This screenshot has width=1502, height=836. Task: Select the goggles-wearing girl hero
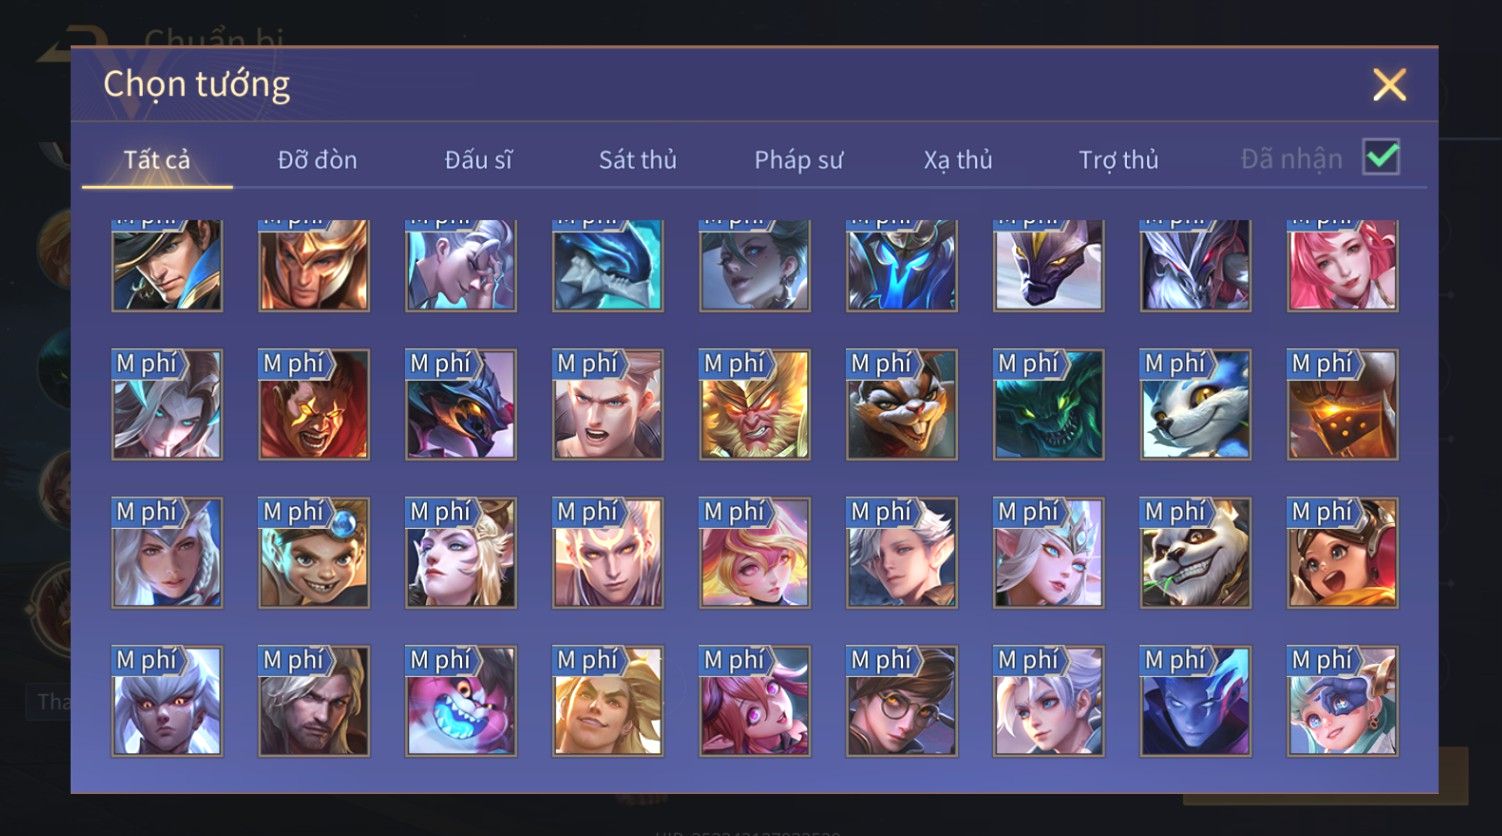tap(1343, 553)
